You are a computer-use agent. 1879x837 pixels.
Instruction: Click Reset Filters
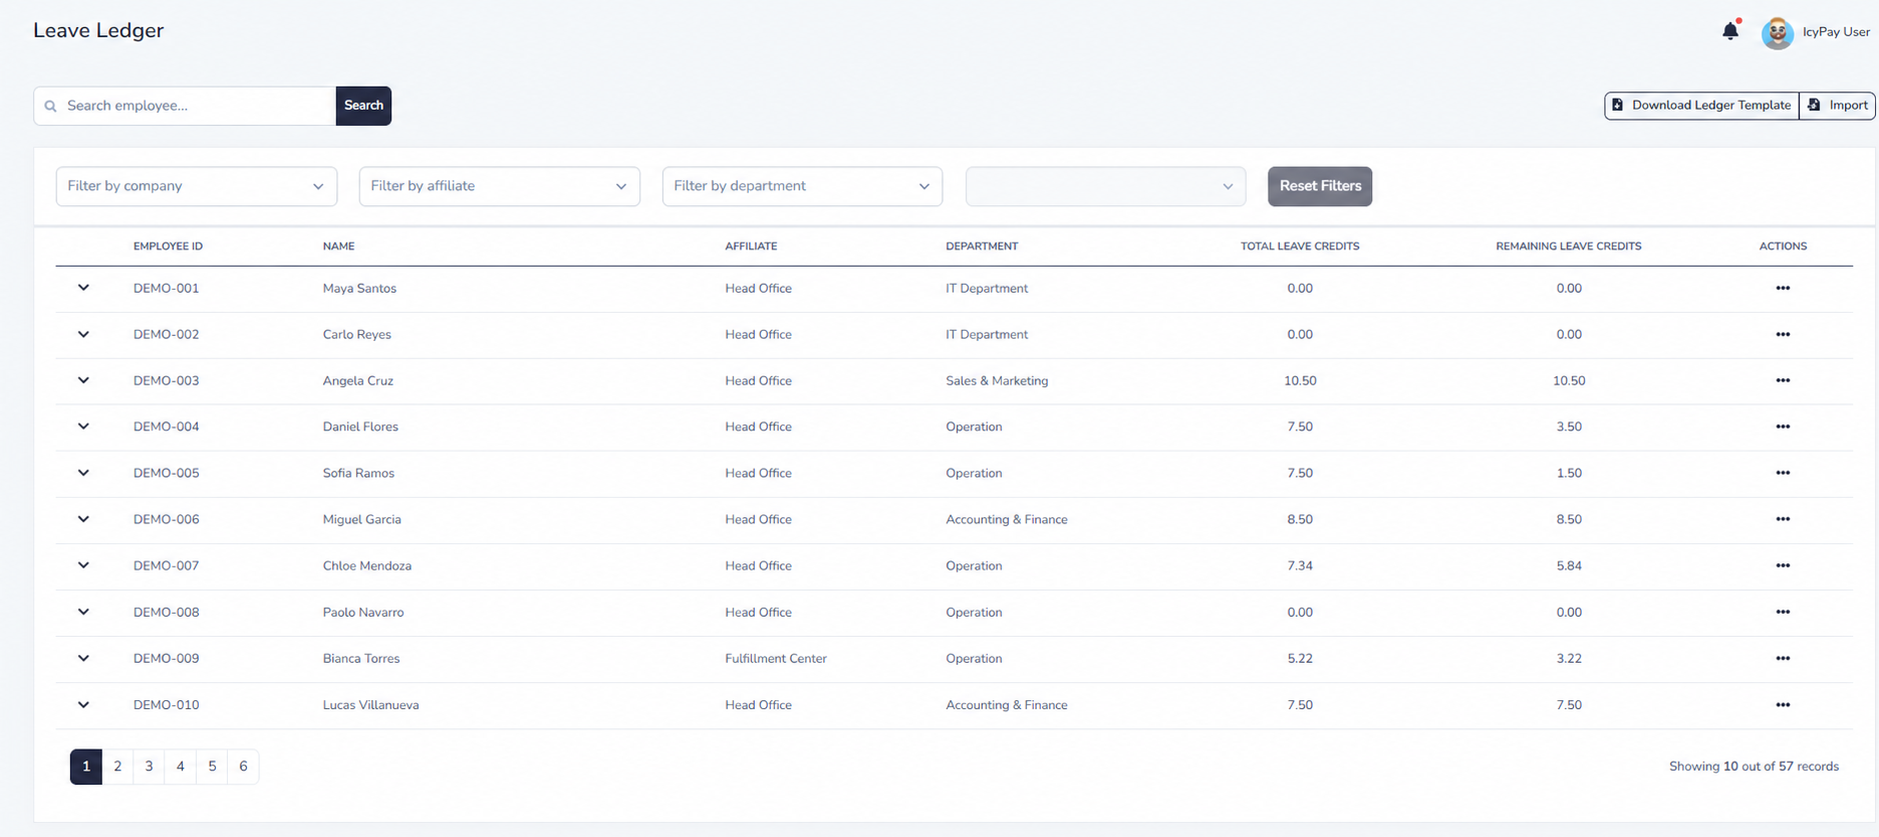click(1320, 186)
